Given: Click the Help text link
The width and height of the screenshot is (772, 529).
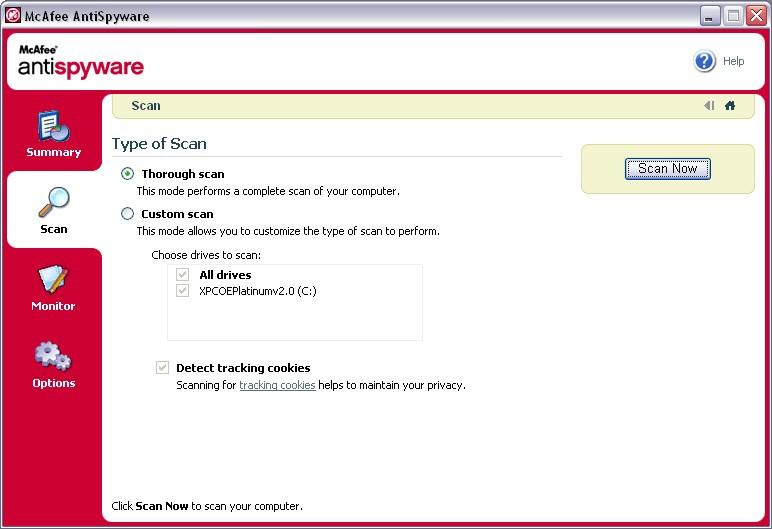Looking at the screenshot, I should click(734, 61).
